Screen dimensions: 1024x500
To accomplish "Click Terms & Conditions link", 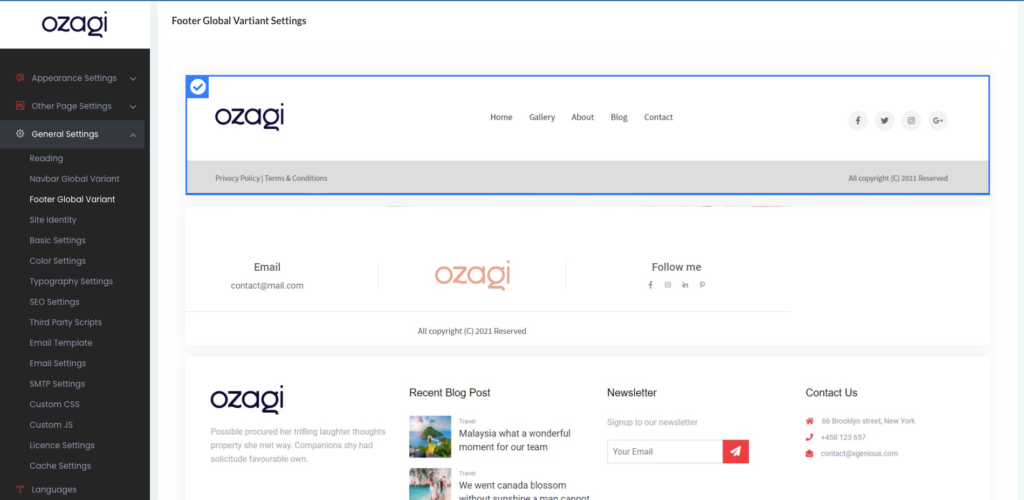I will (x=296, y=178).
